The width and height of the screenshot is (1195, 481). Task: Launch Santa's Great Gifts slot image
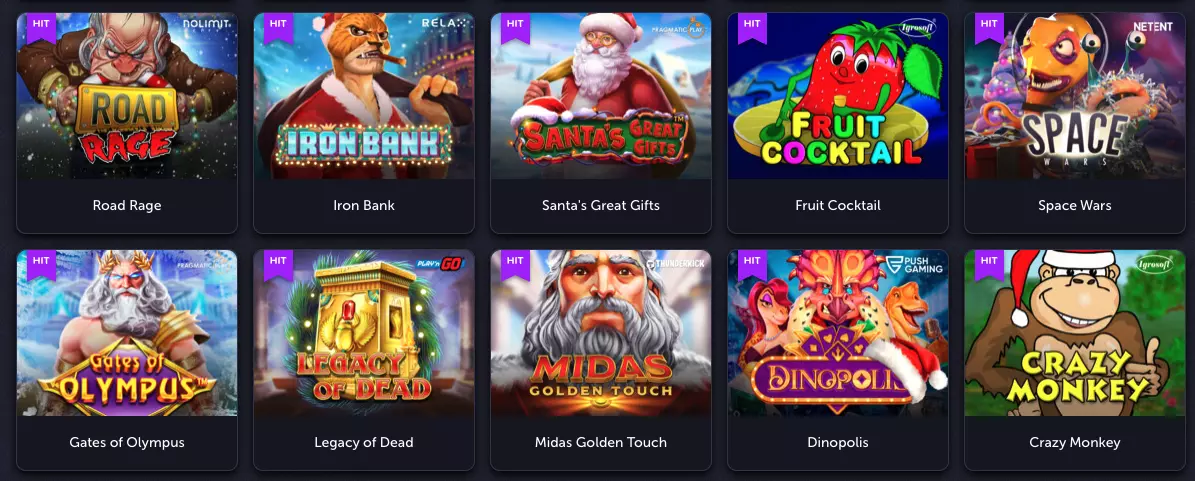[601, 96]
